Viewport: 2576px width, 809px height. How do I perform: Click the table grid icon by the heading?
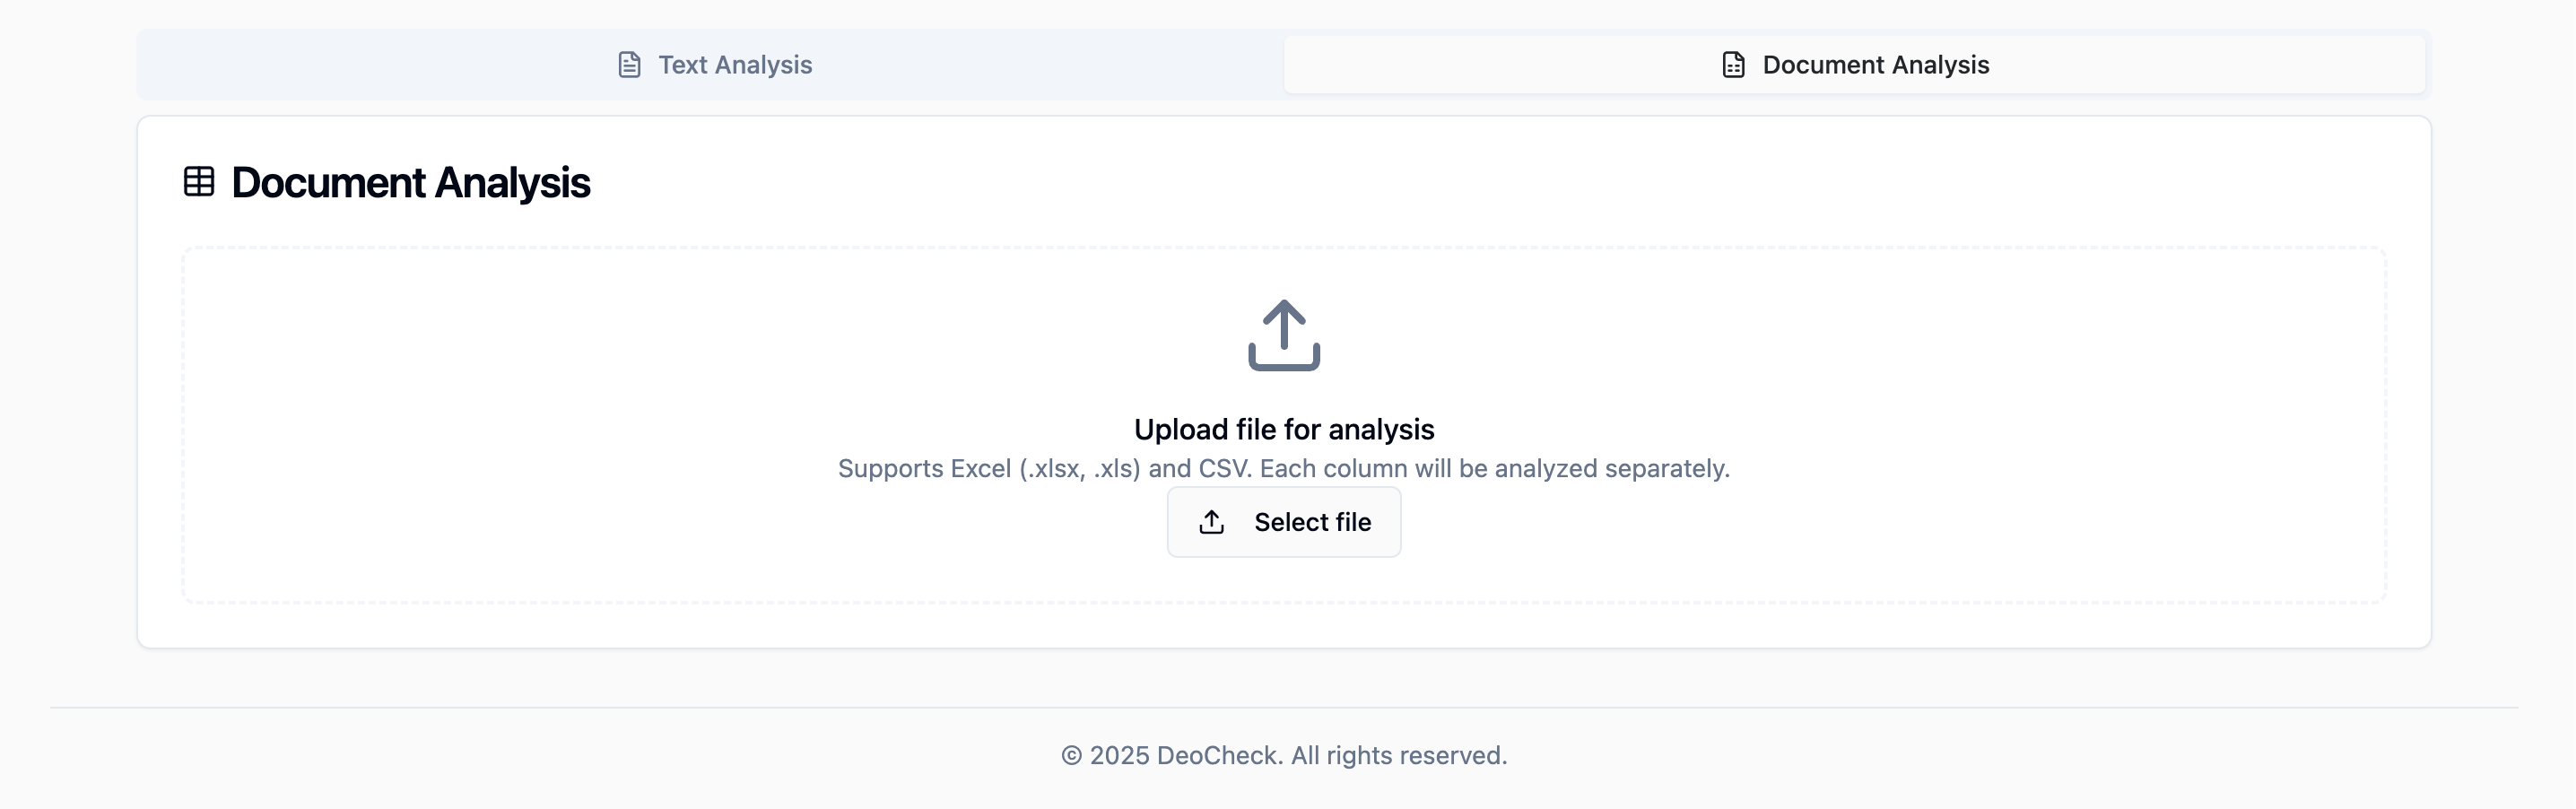tap(199, 182)
